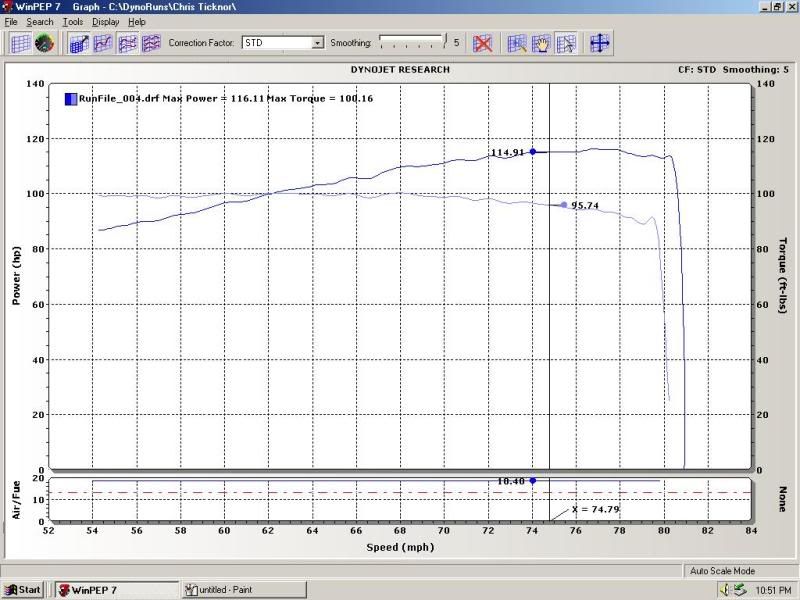Click the None right axis label
This screenshot has width=800, height=600.
click(x=782, y=499)
